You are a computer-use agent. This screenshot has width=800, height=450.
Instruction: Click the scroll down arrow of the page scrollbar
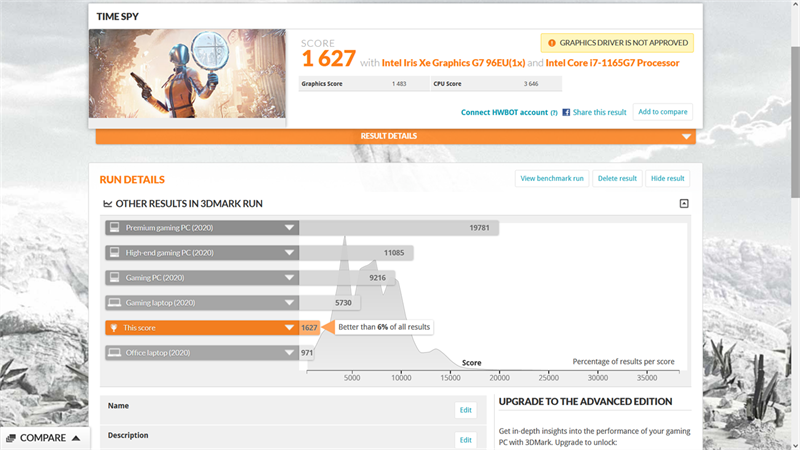[795, 445]
